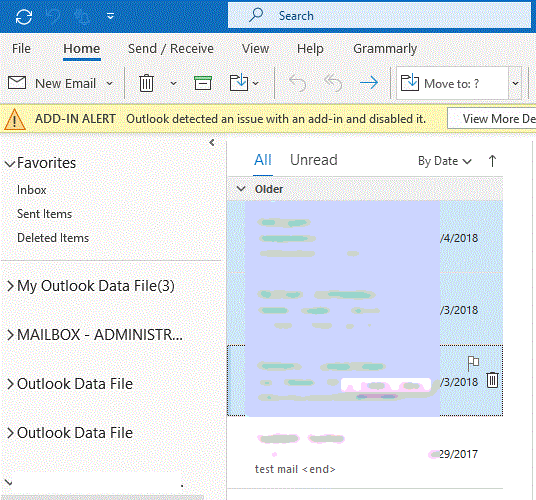Viewport: 536px width, 500px height.
Task: Select the email dated /4/2018
Action: (x=365, y=237)
